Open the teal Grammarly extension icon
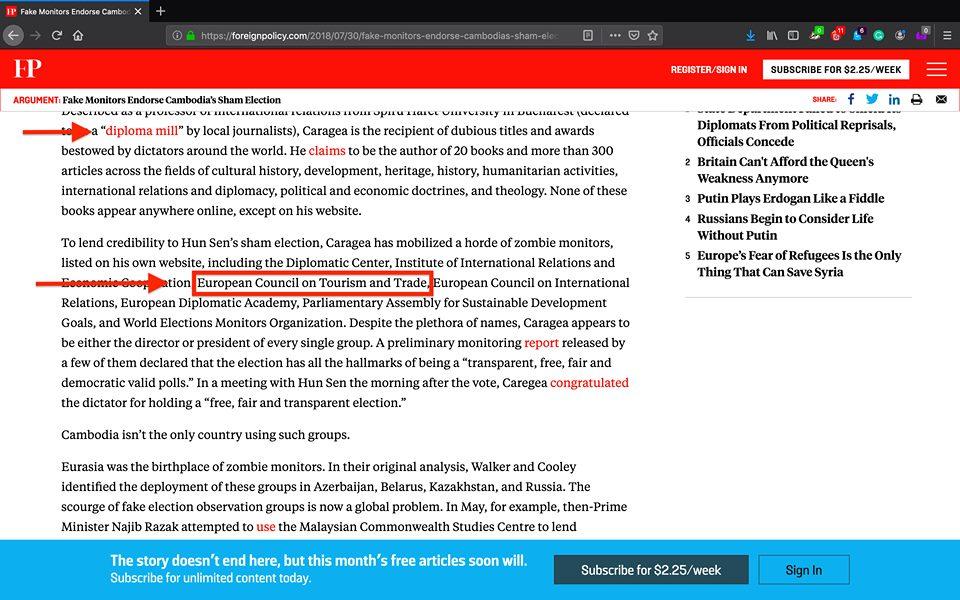 click(879, 36)
